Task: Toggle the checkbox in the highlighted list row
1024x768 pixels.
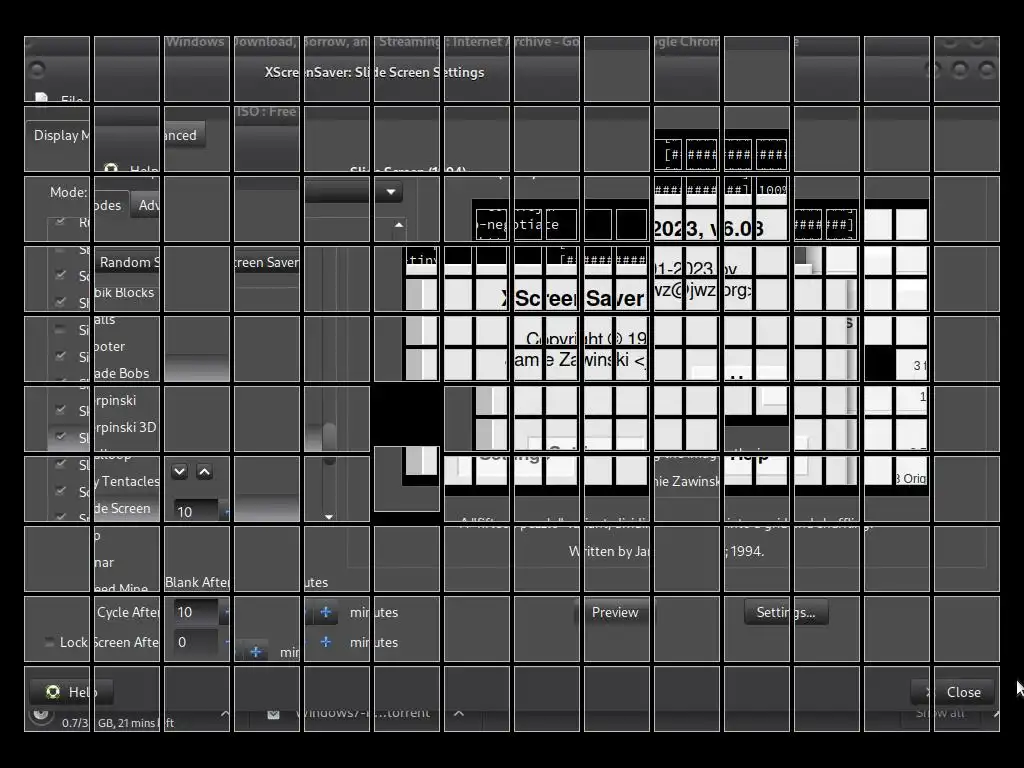Action: (x=61, y=436)
